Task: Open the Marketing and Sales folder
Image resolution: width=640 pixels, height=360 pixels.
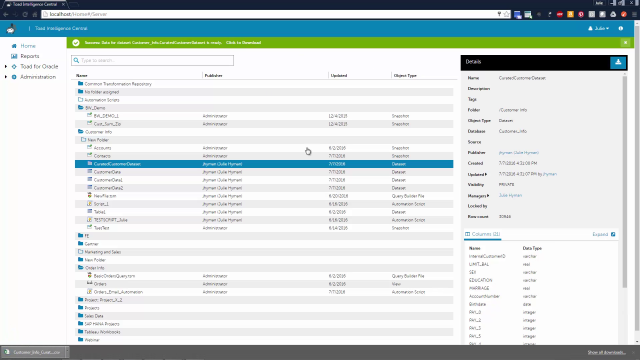Action: tap(102, 252)
